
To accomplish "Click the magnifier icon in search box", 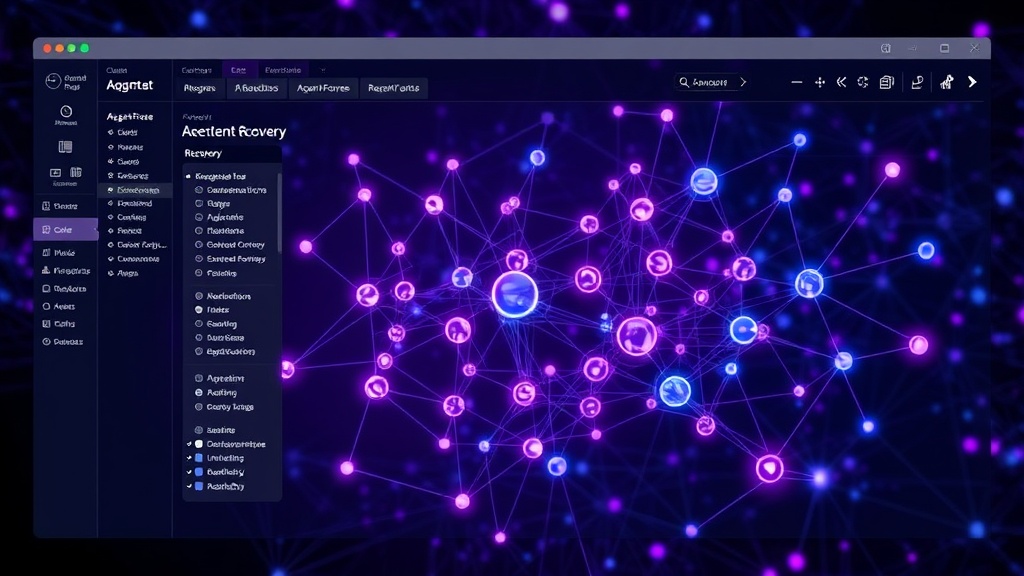I will (684, 82).
